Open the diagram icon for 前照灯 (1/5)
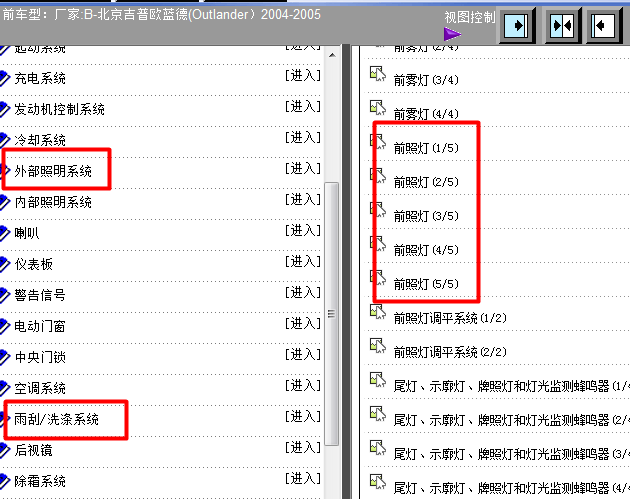This screenshot has width=630, height=499. click(378, 141)
